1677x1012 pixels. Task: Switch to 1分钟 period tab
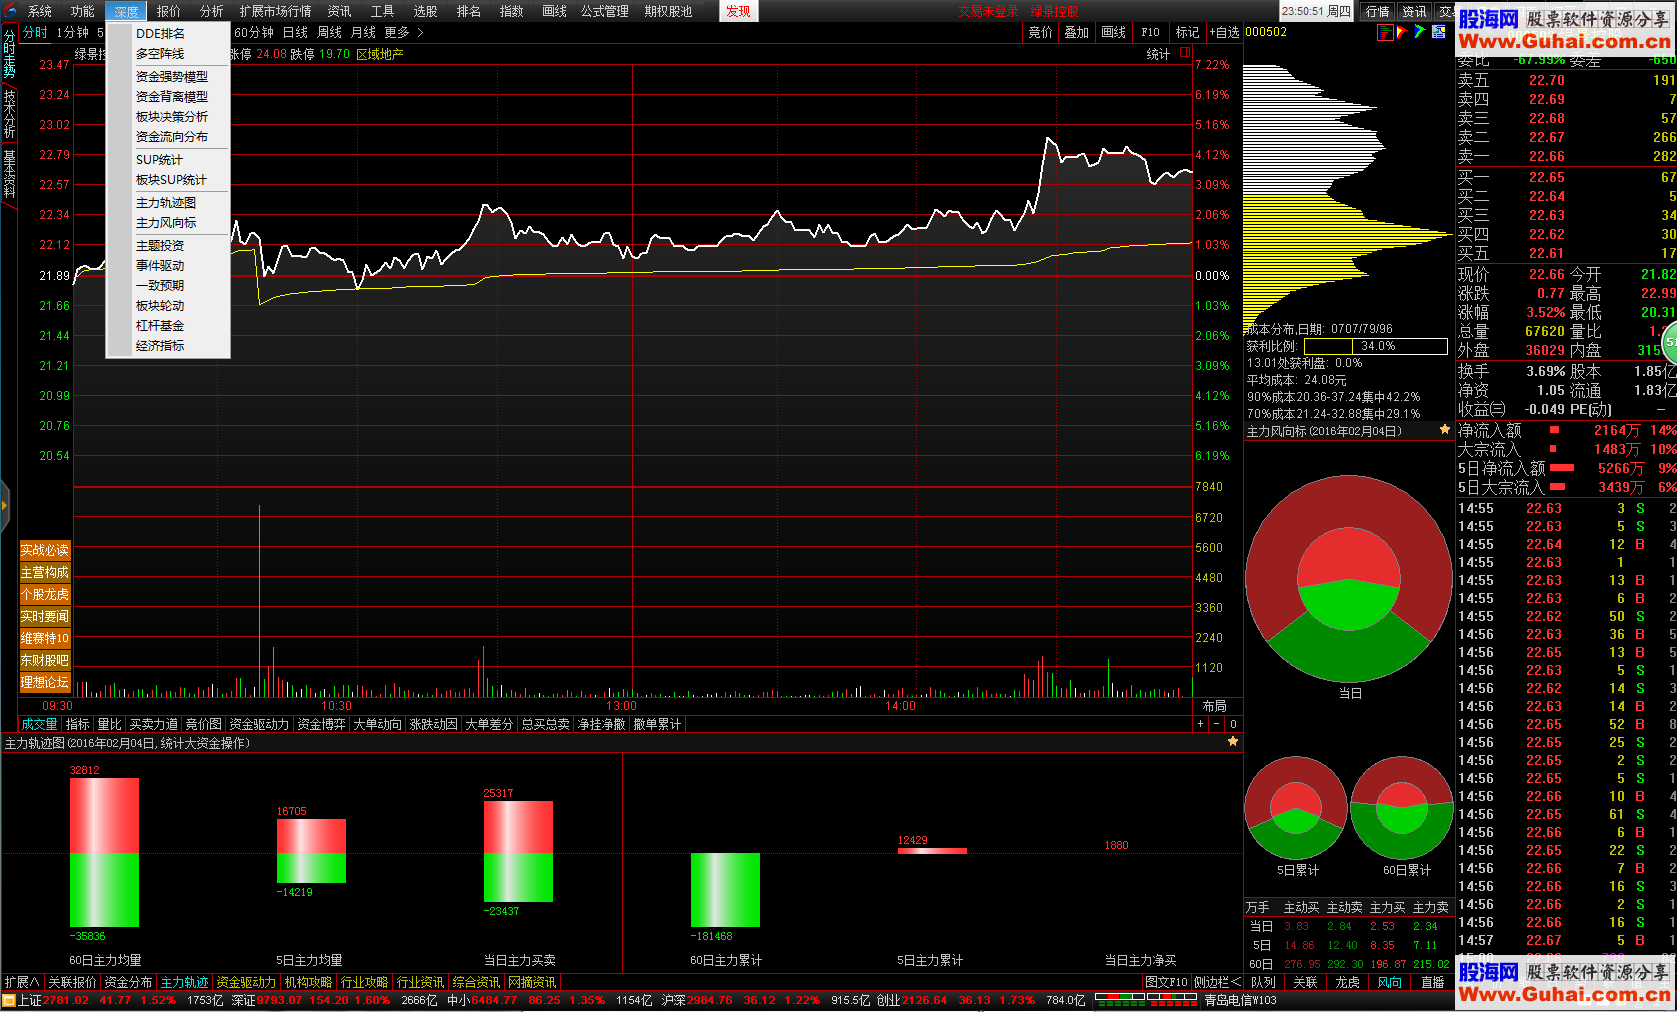coord(73,32)
